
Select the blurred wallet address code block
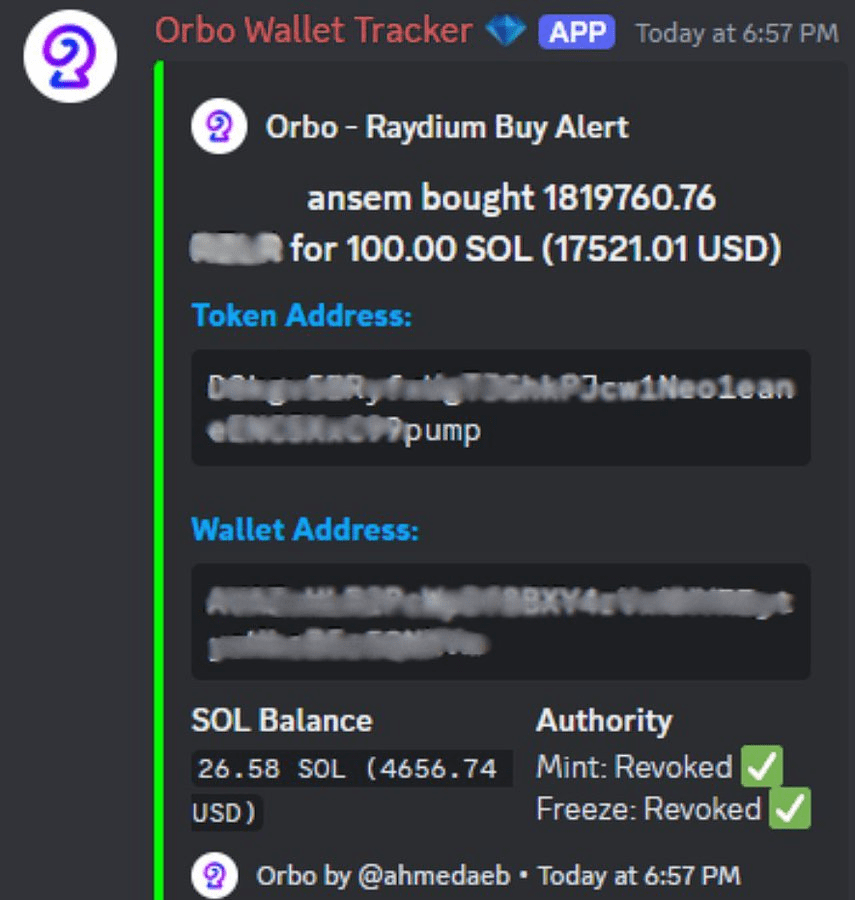[x=500, y=622]
